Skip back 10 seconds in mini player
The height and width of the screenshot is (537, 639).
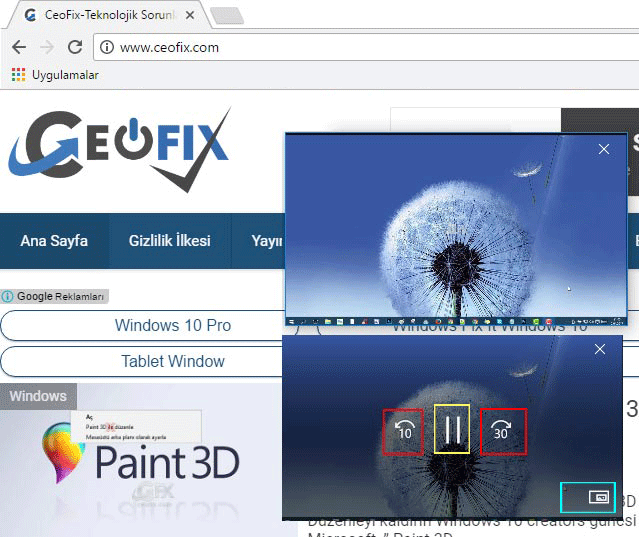point(403,431)
